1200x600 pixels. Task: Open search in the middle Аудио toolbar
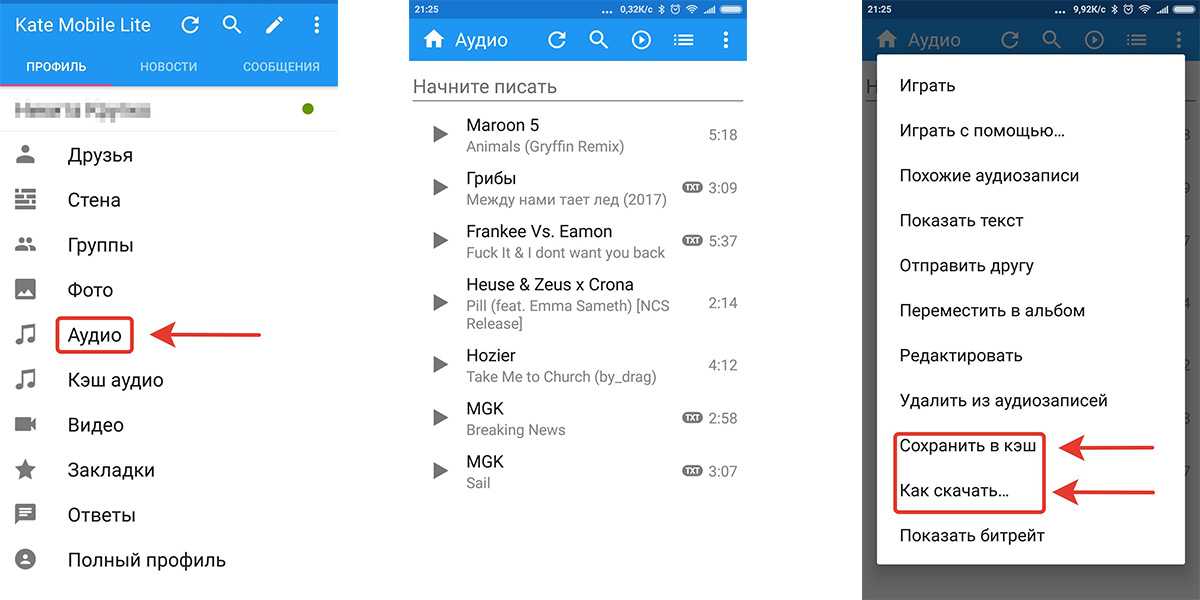[x=599, y=40]
